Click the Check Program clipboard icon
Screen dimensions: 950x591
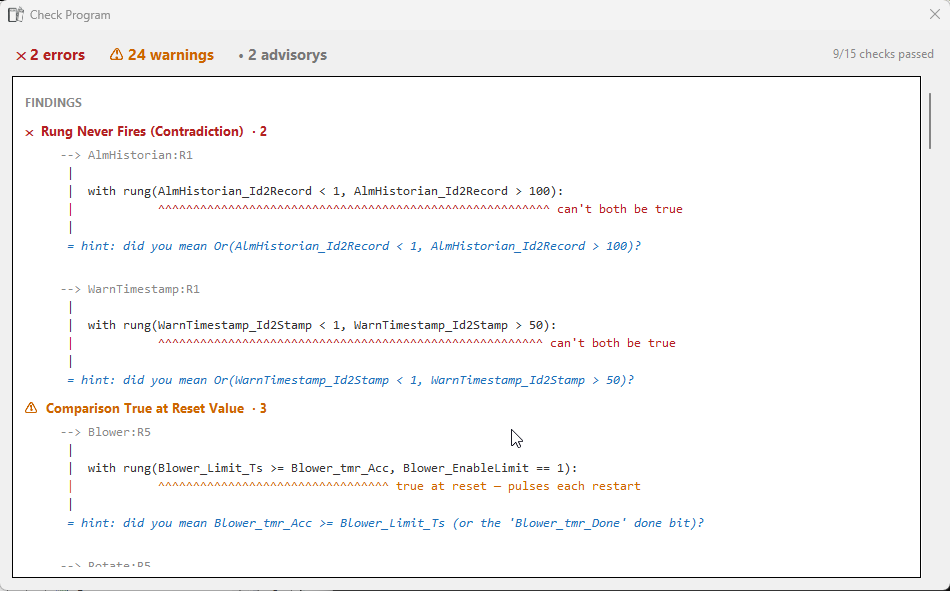[x=15, y=15]
